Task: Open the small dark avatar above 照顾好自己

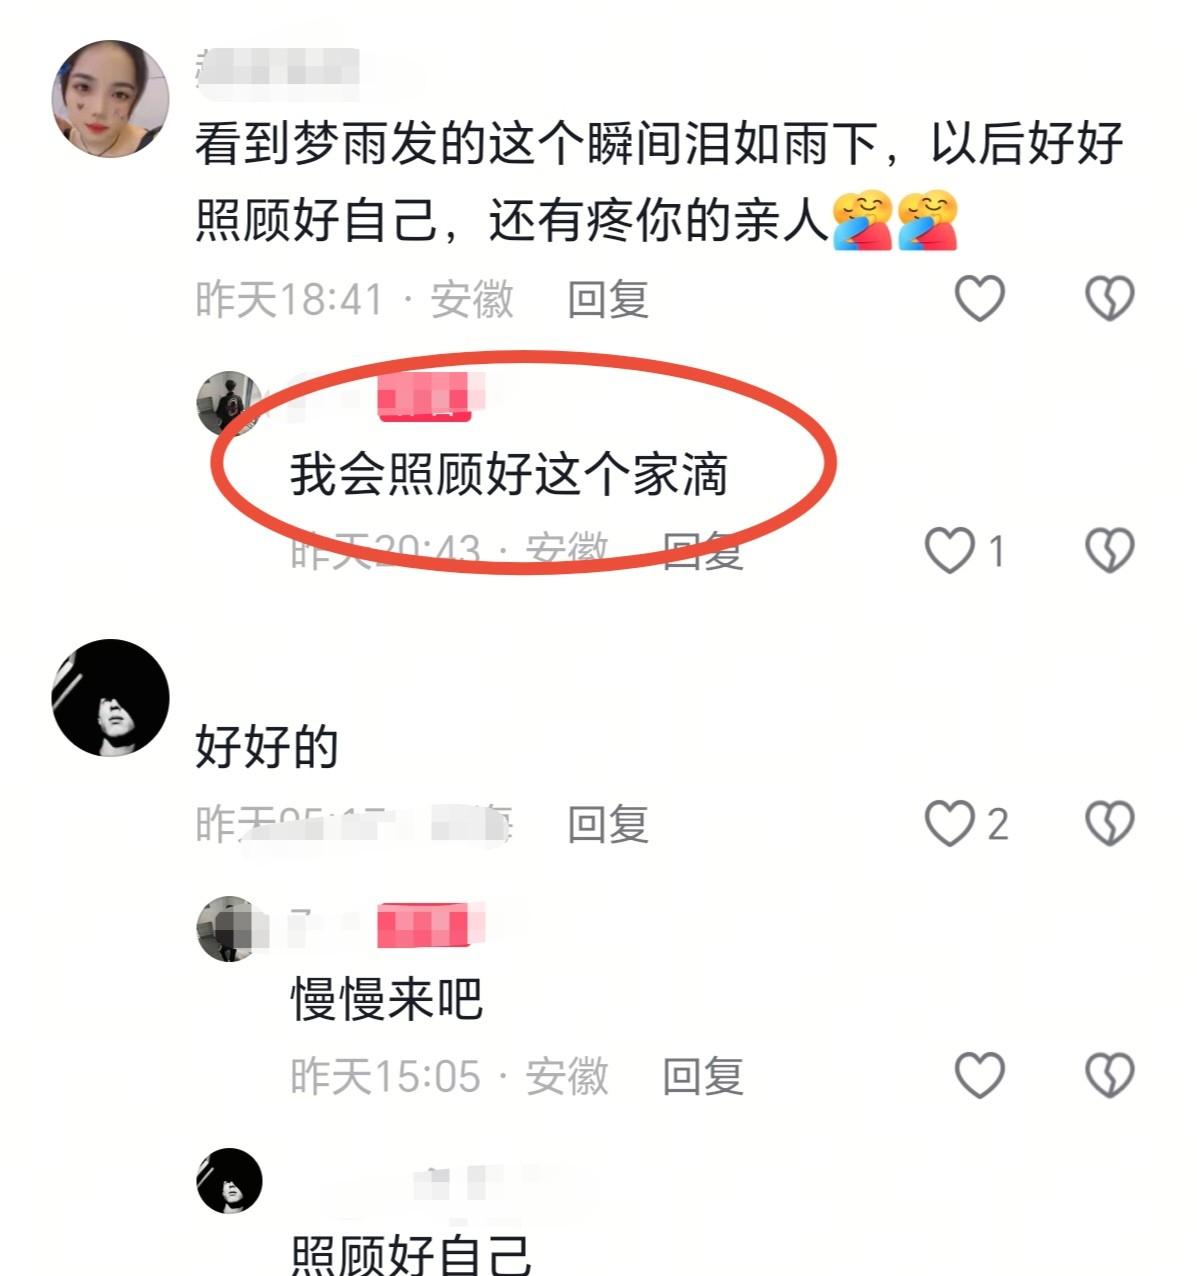Action: tap(230, 1181)
